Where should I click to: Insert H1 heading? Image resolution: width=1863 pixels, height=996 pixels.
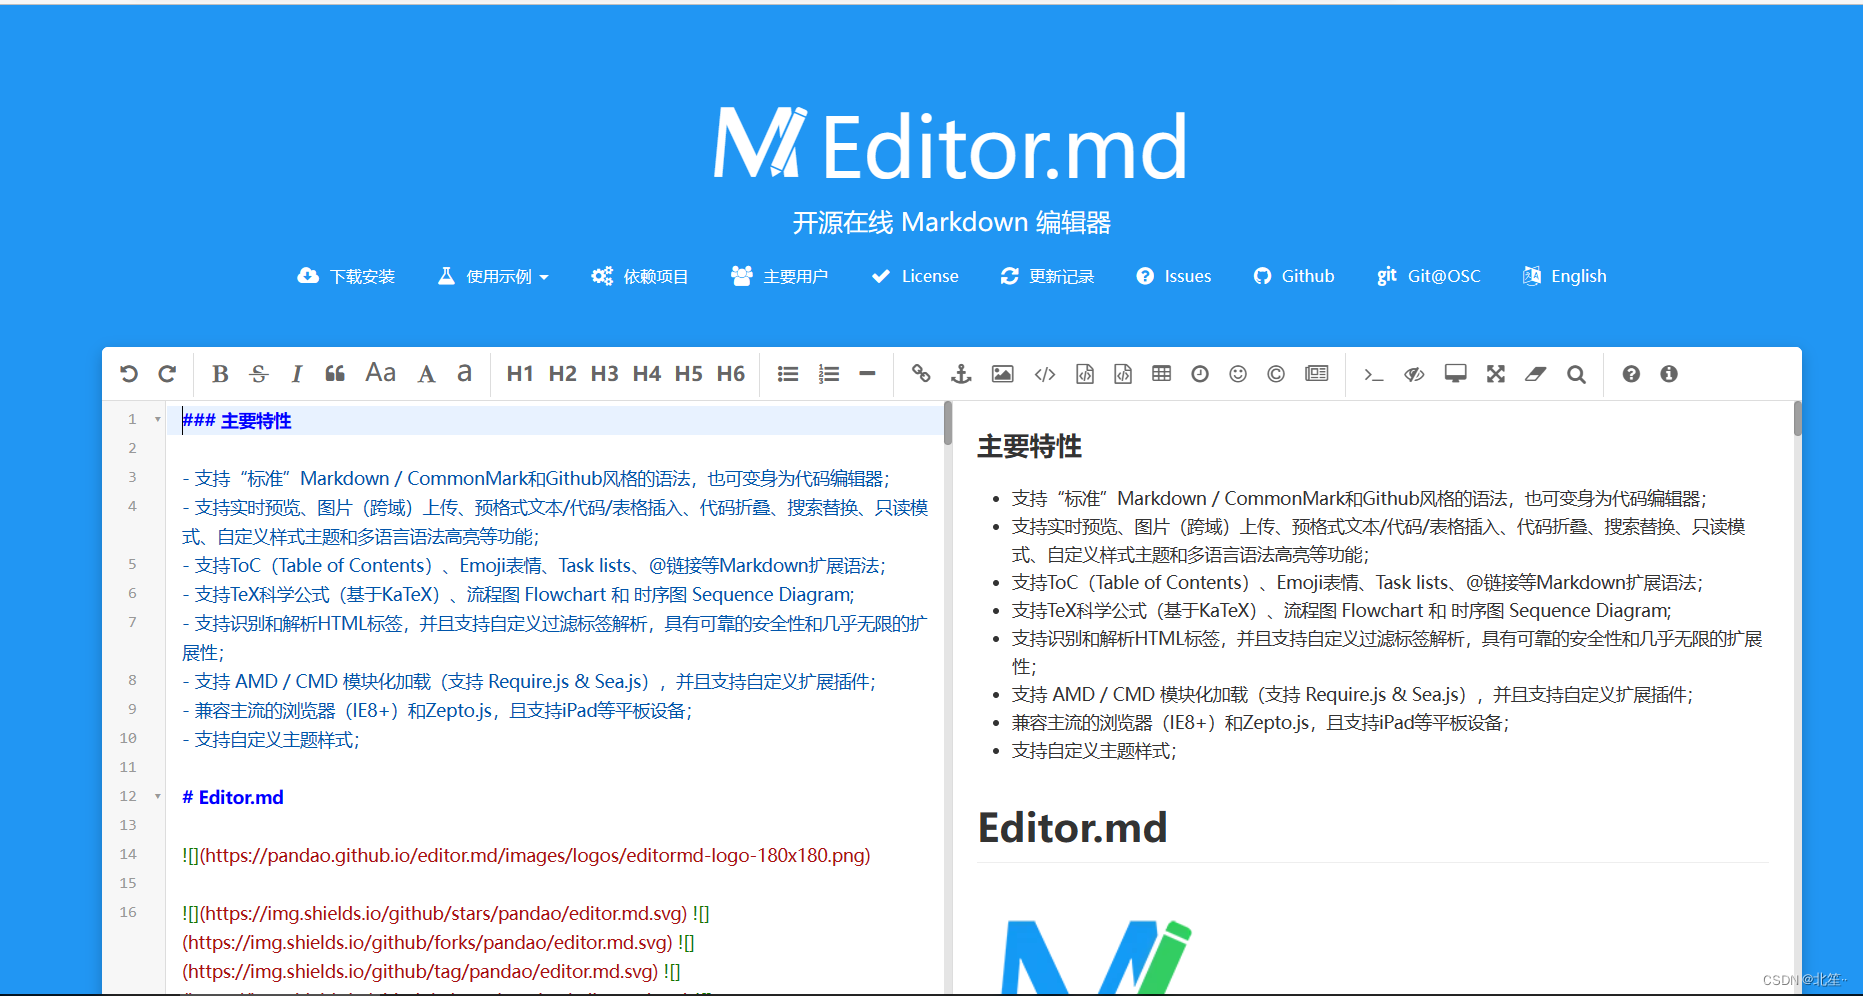point(520,374)
